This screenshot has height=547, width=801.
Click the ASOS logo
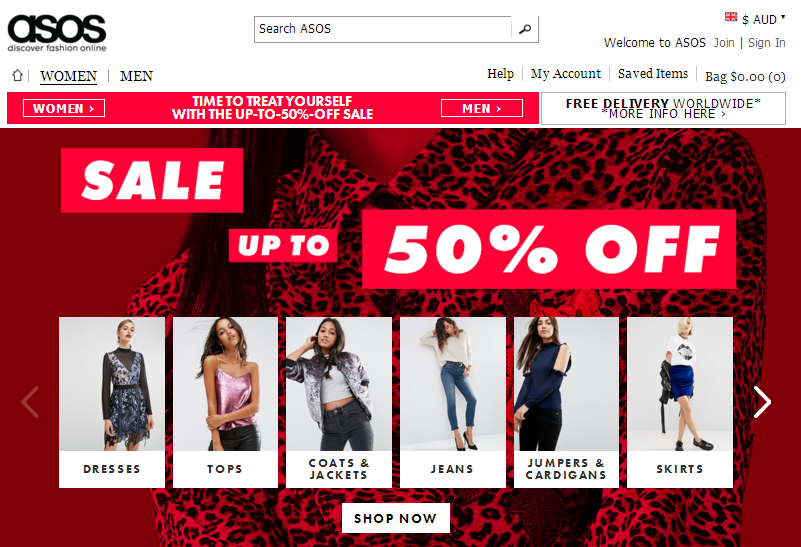pyautogui.click(x=57, y=33)
